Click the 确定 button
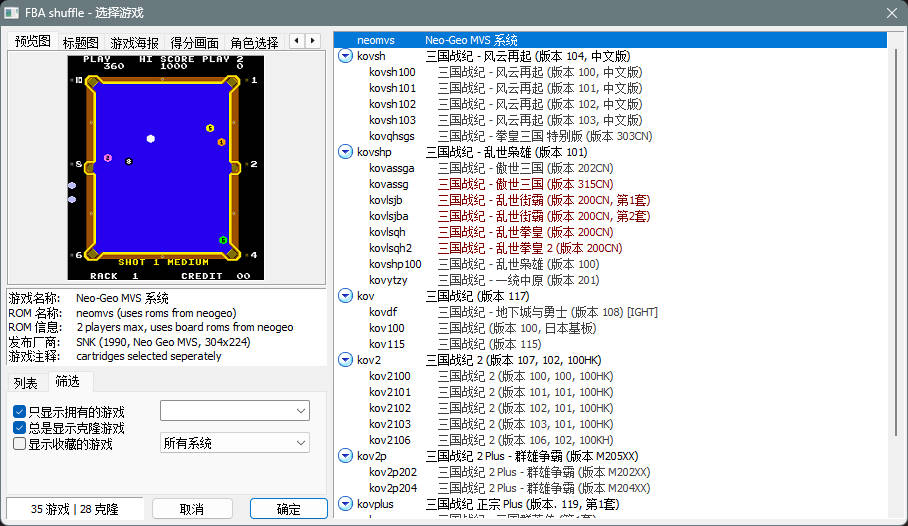Viewport: 908px width, 526px height. point(288,509)
